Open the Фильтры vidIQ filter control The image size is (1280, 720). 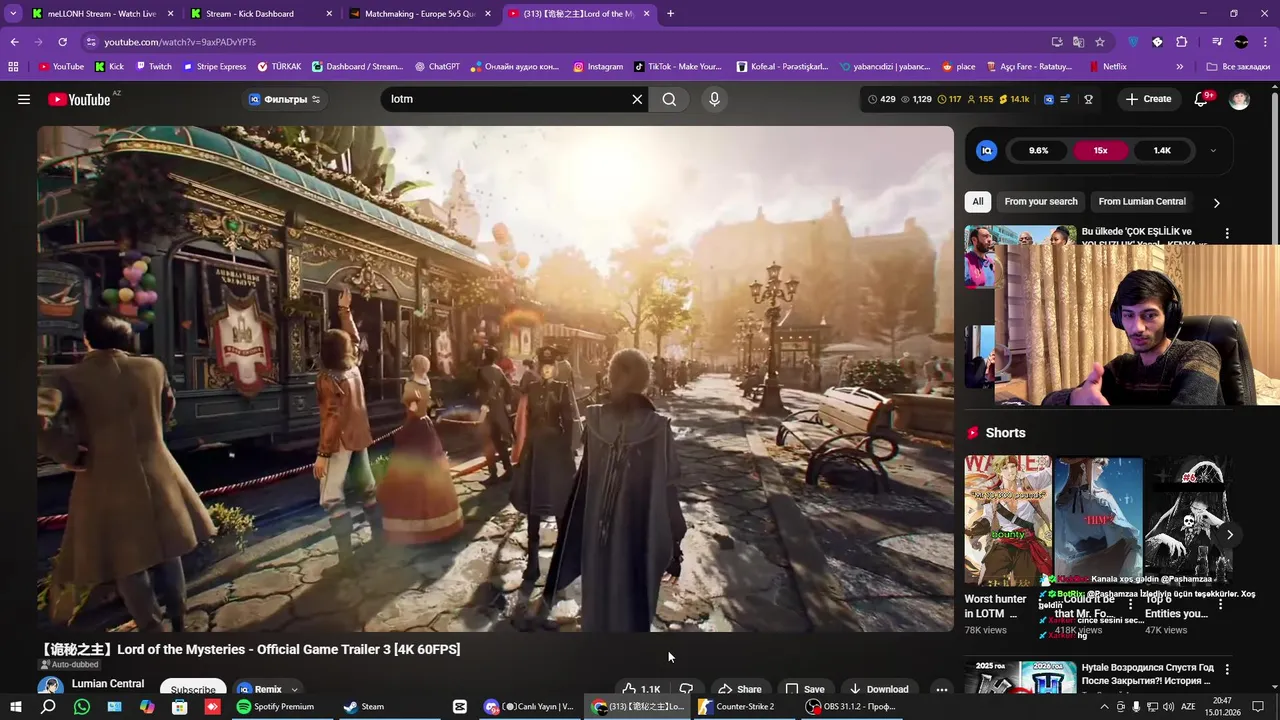285,99
